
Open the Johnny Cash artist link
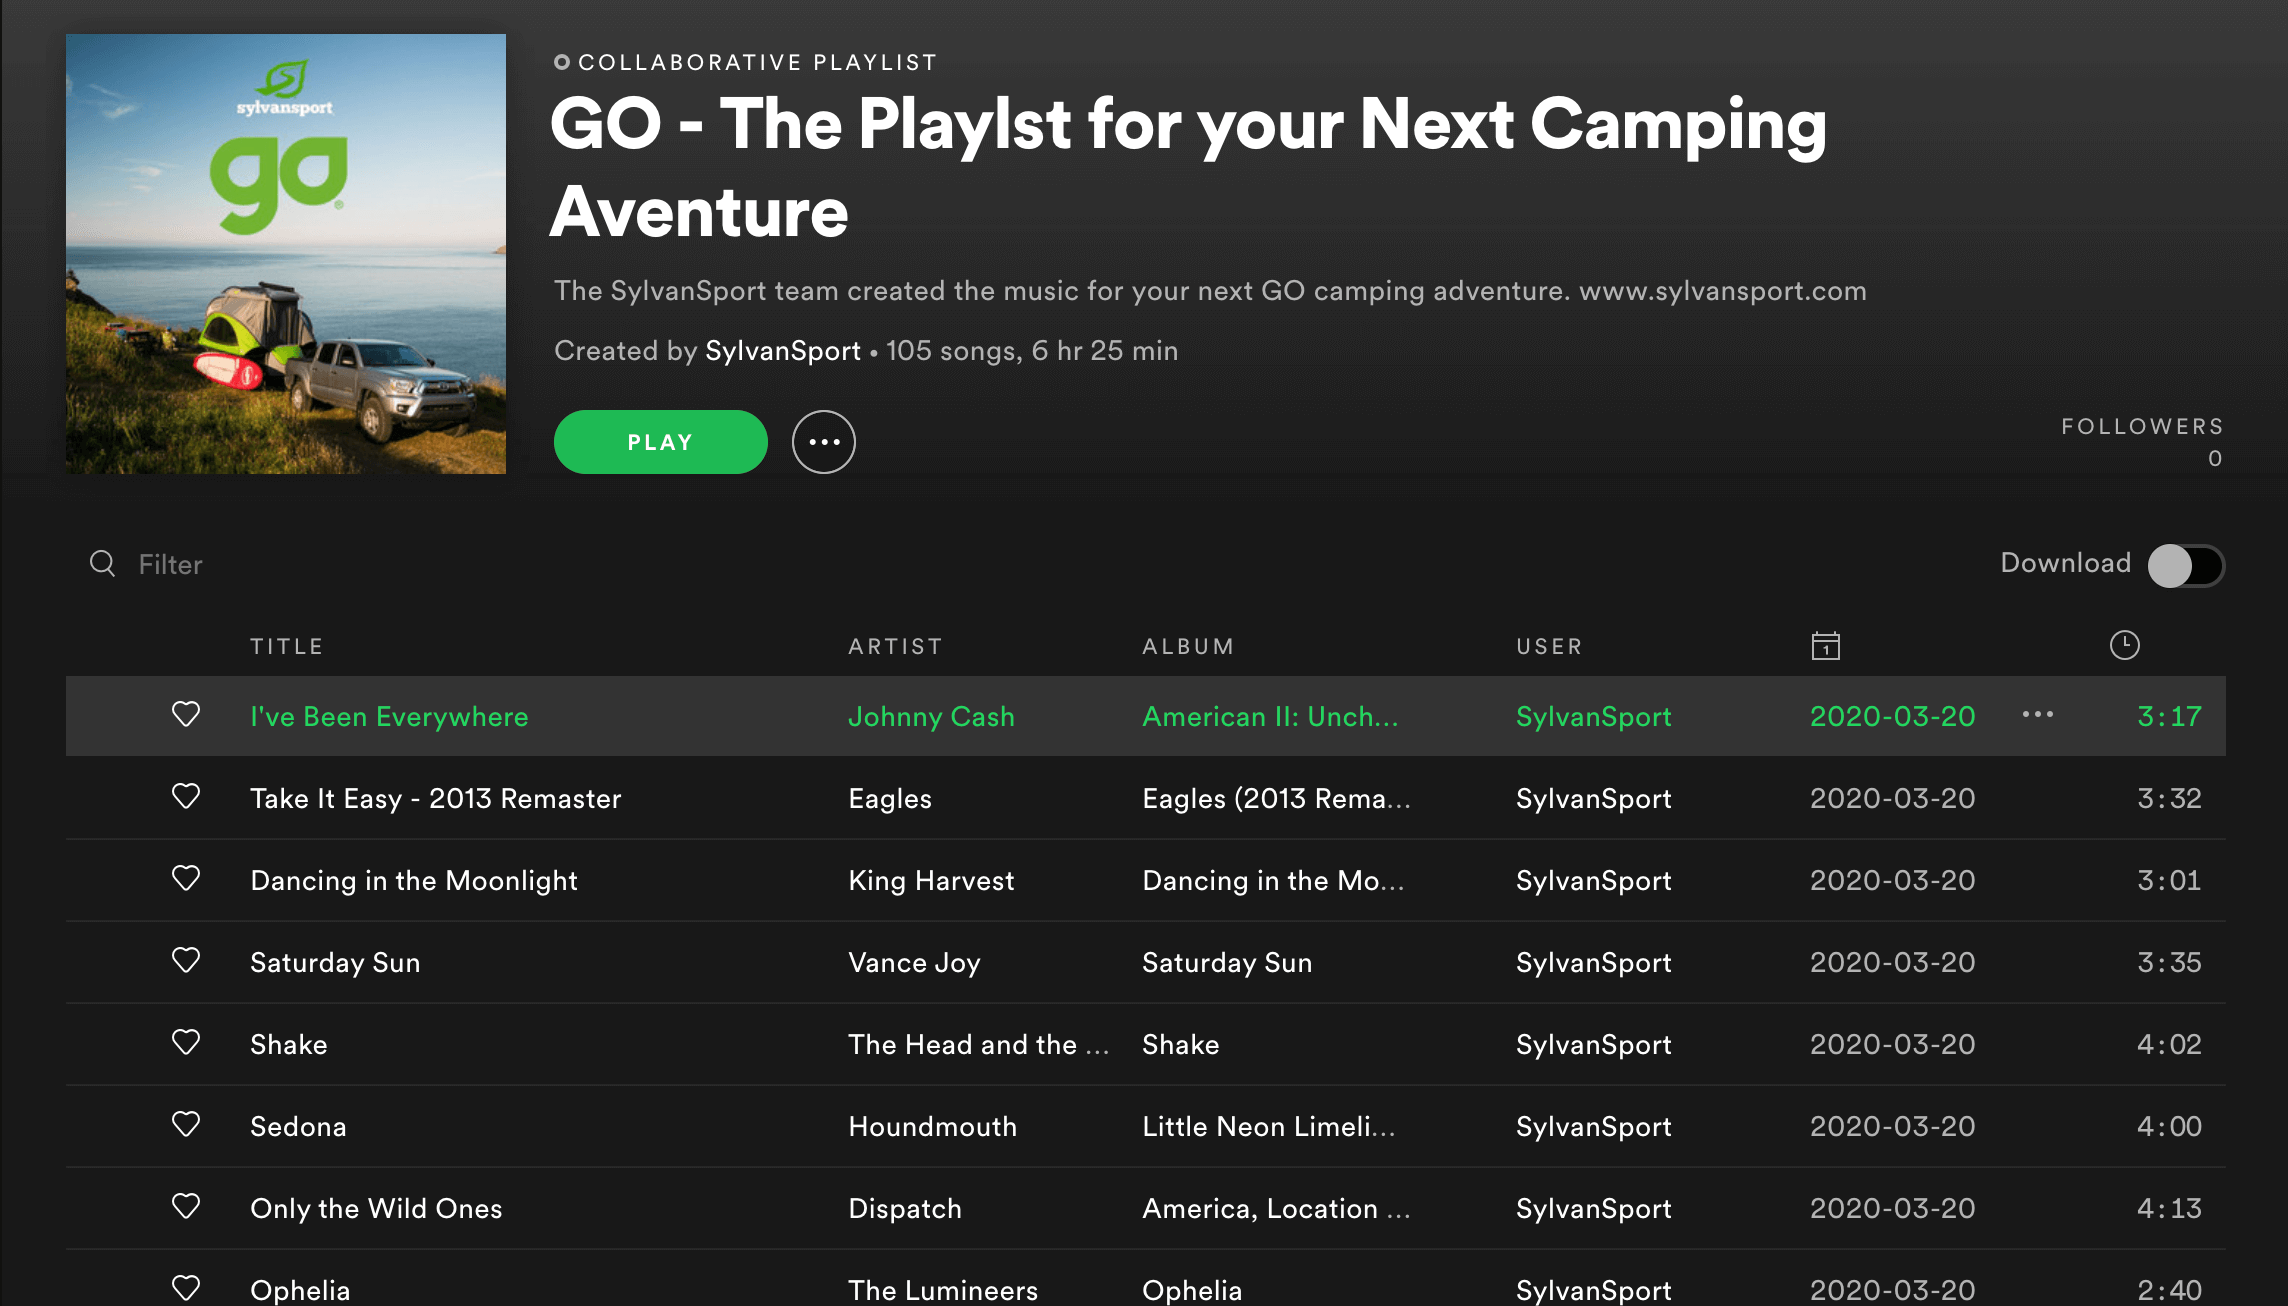[931, 717]
